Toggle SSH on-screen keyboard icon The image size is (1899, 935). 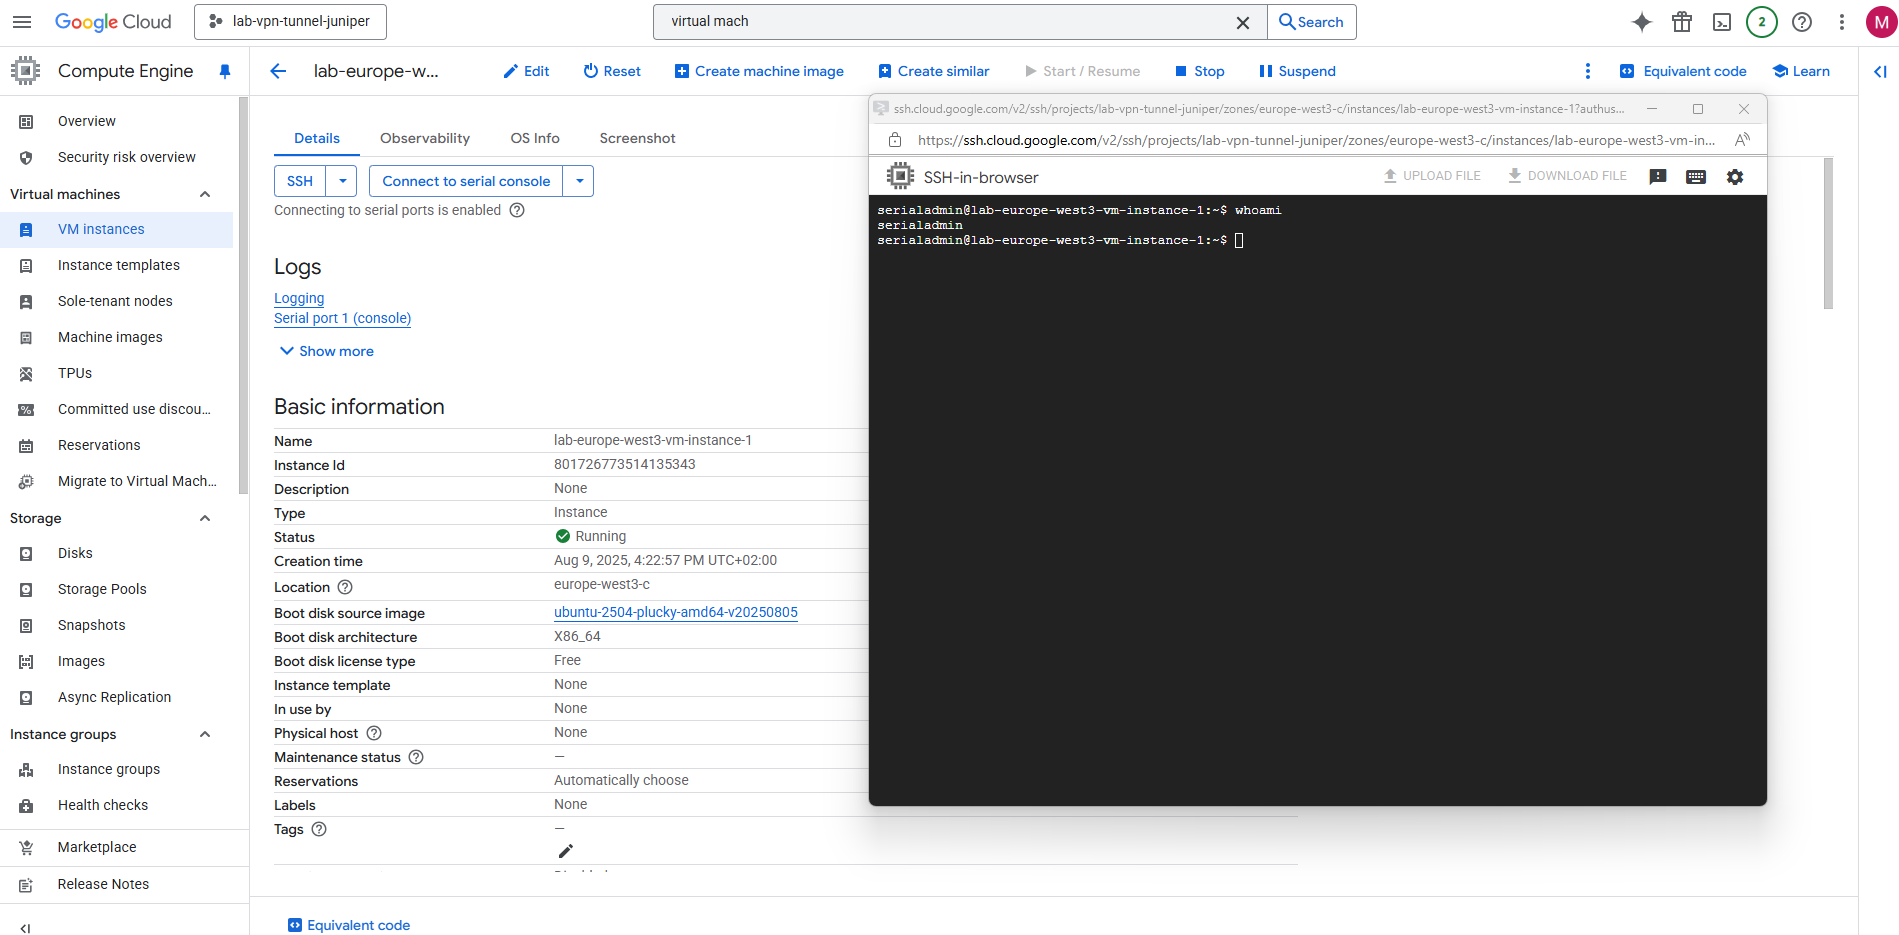[1696, 177]
